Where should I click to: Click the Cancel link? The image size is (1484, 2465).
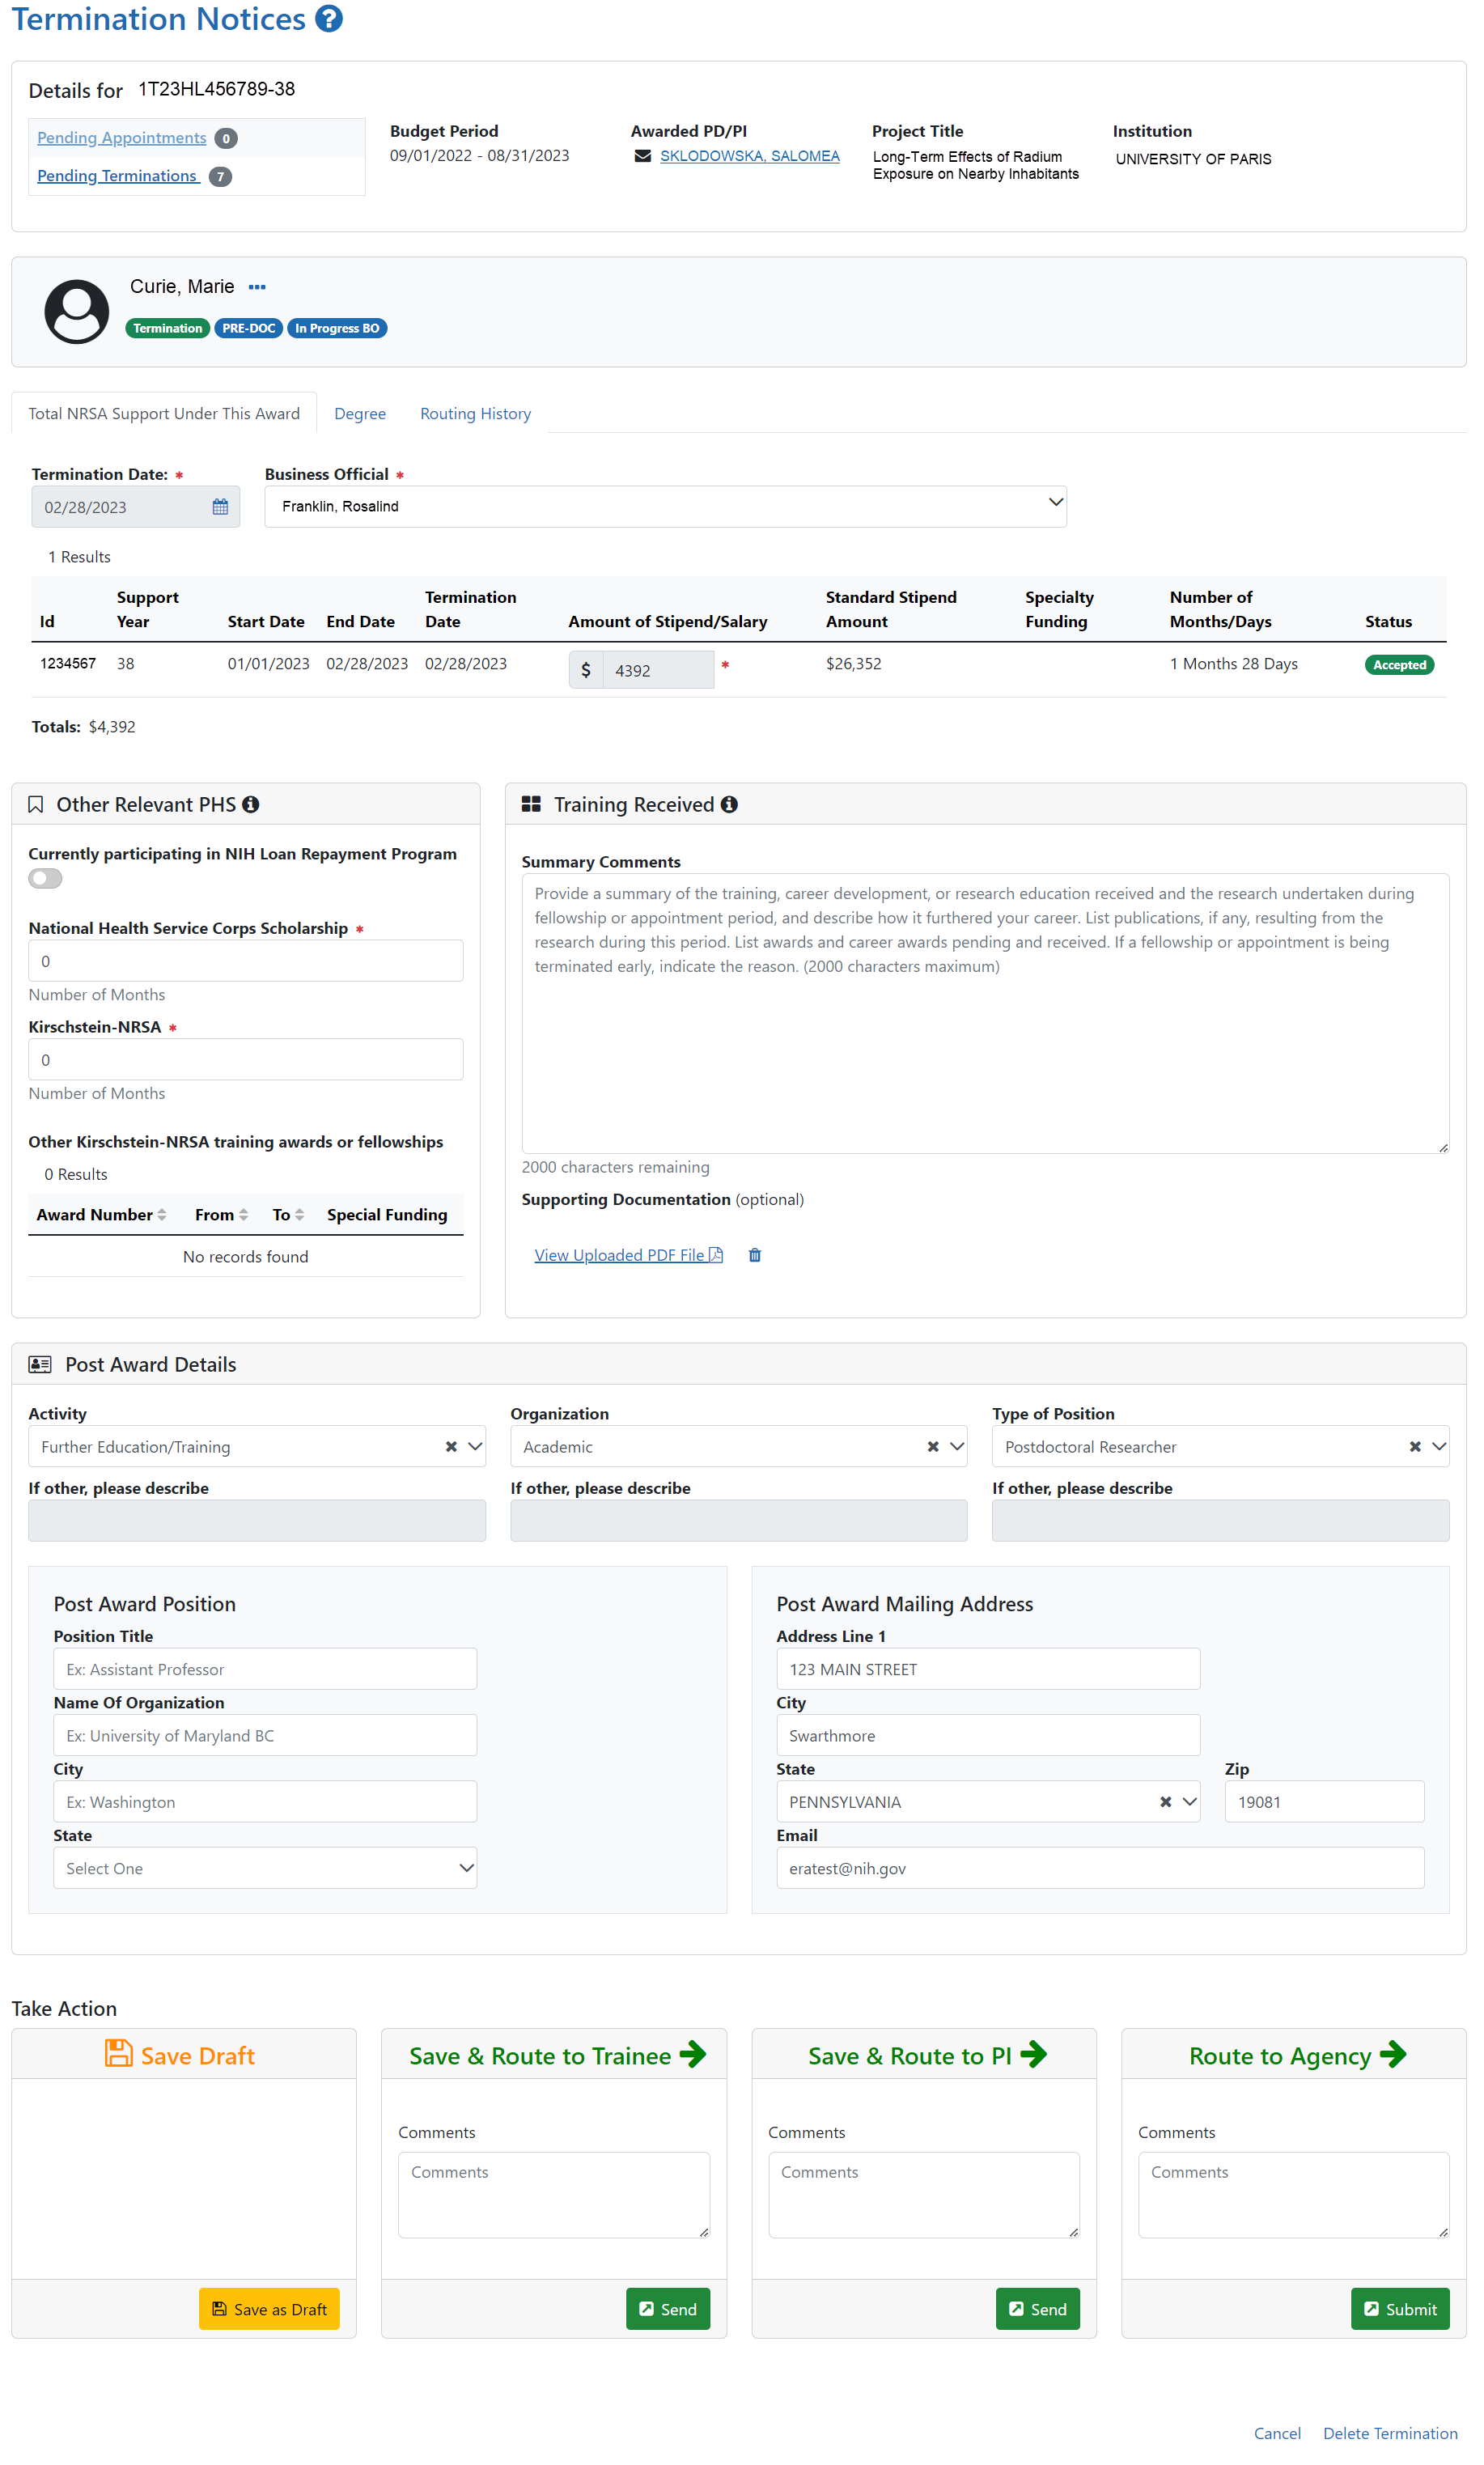coord(1277,2433)
